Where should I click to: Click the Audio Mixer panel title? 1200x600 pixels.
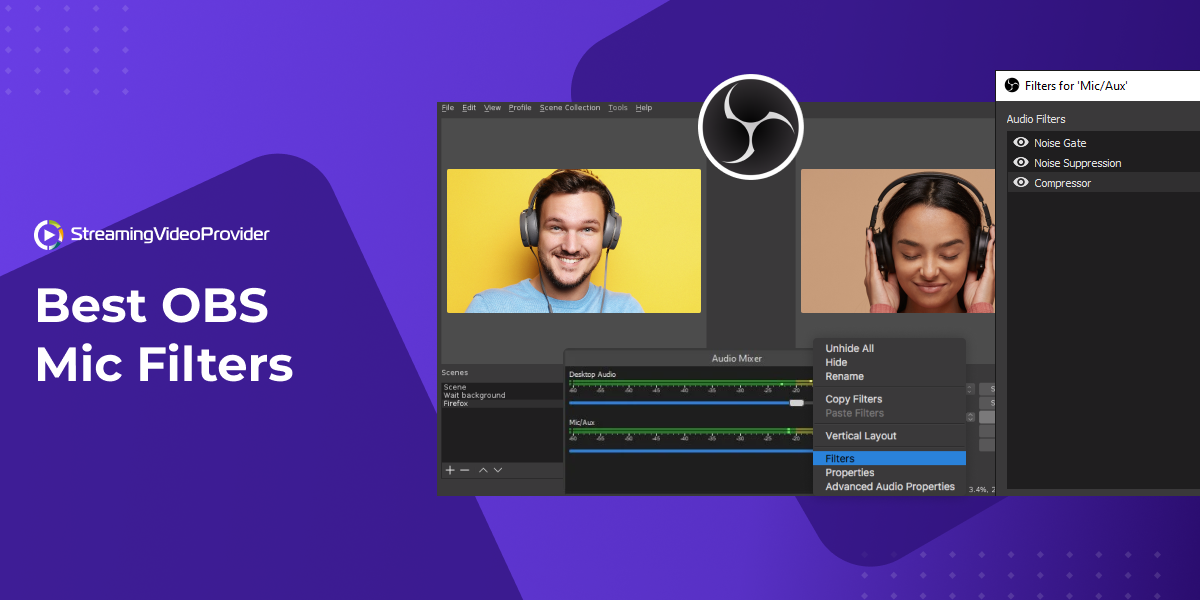coord(737,358)
